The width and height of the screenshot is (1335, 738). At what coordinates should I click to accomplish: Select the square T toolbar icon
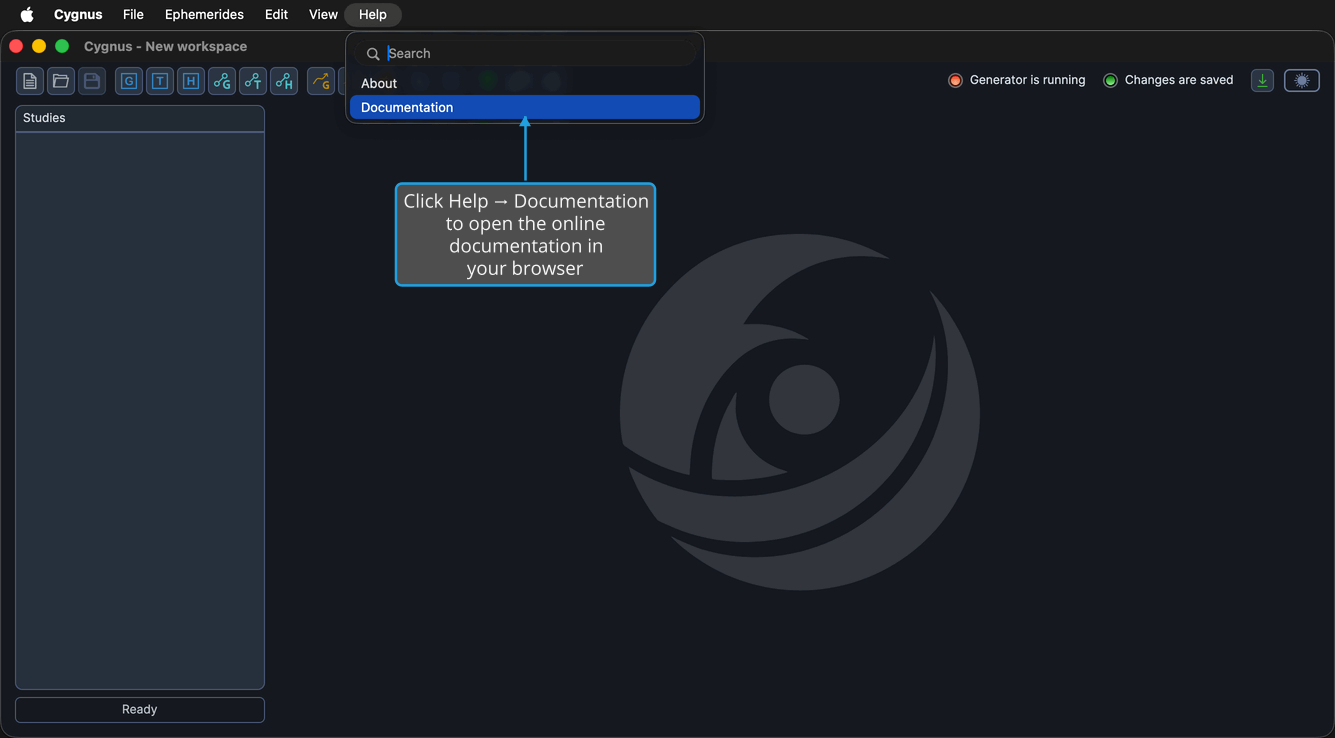click(x=160, y=81)
